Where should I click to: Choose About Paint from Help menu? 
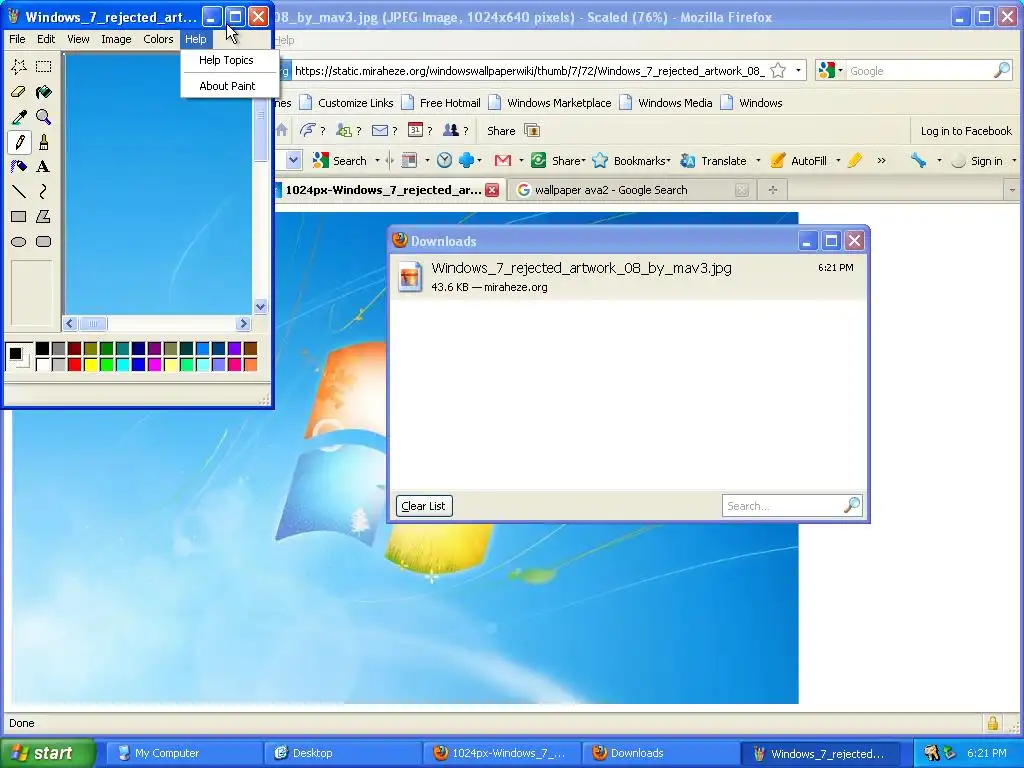point(226,86)
